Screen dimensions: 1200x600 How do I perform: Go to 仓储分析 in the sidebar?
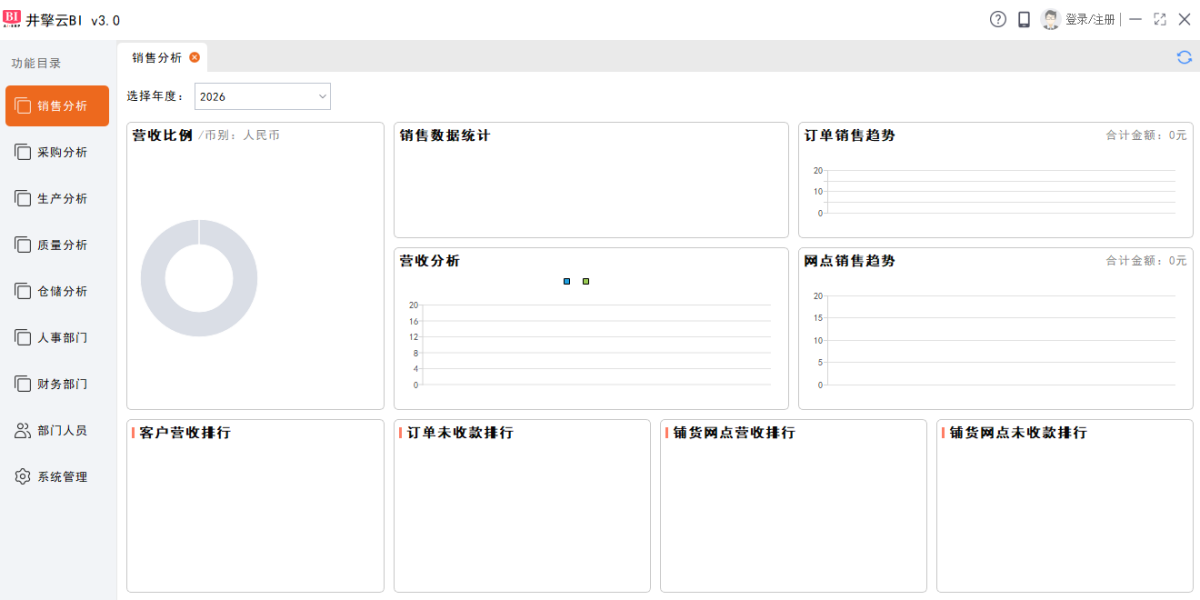[x=58, y=291]
